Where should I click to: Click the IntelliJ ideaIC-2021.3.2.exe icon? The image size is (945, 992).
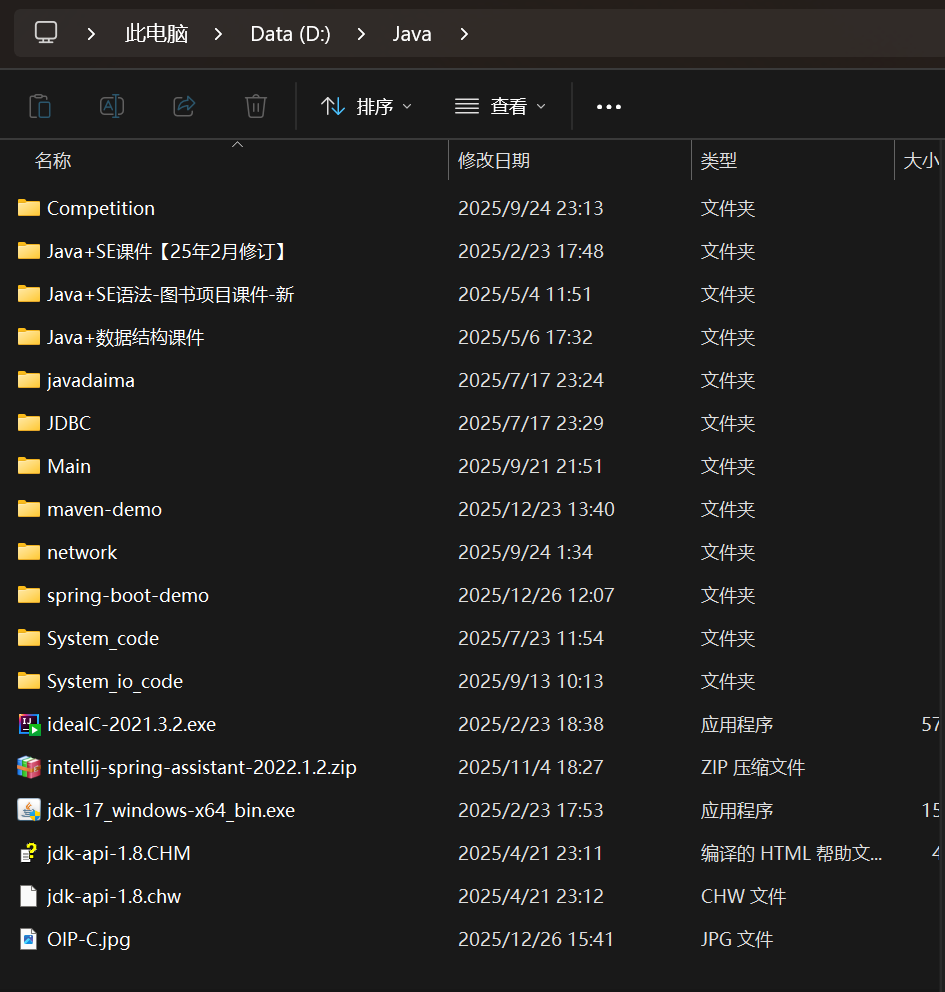tap(29, 724)
